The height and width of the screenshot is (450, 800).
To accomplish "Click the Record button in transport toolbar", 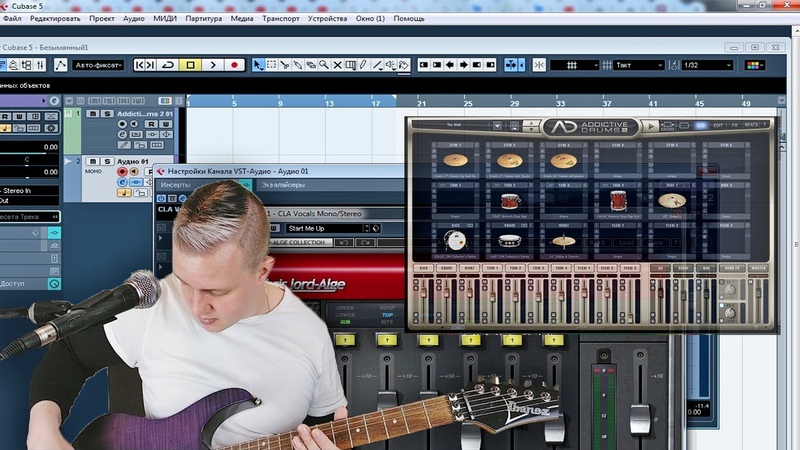I will point(234,65).
